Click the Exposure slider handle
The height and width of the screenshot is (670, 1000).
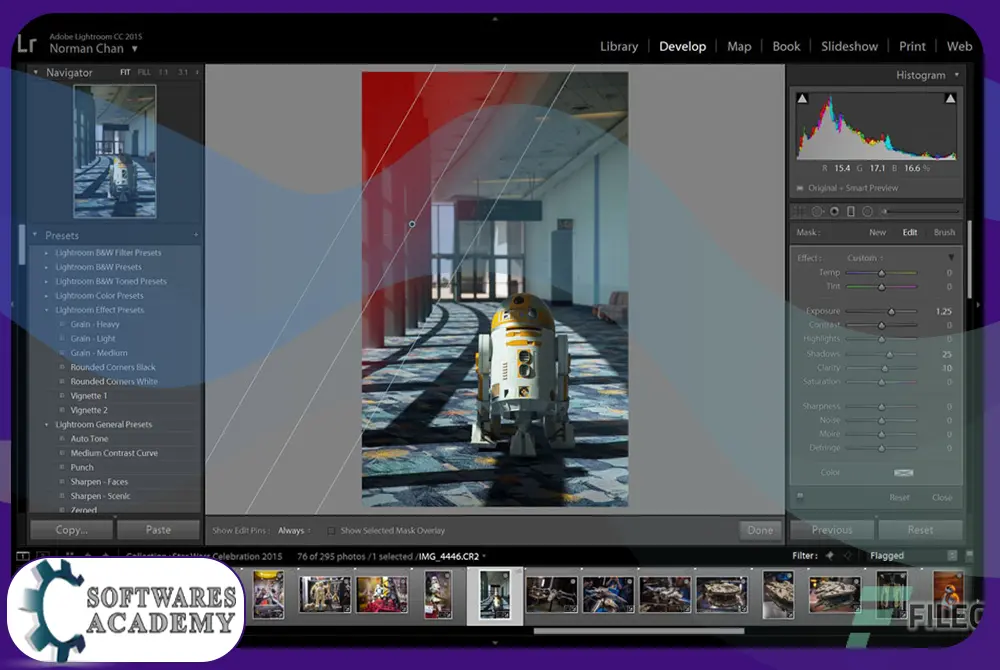point(892,312)
